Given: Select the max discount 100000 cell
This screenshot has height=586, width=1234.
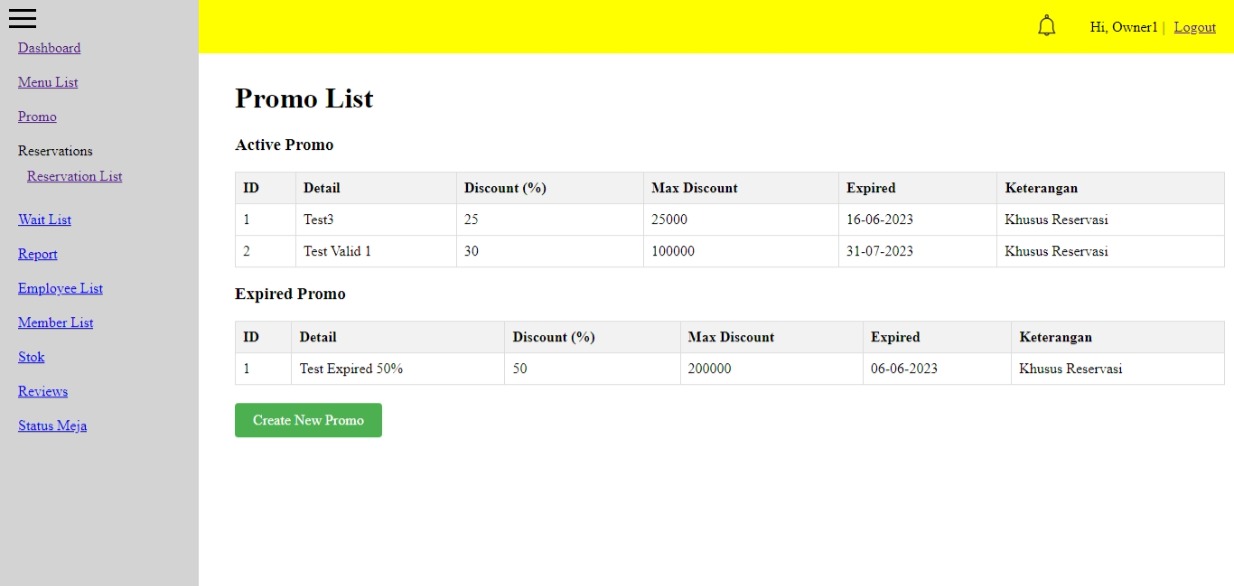Looking at the screenshot, I should (x=741, y=251).
